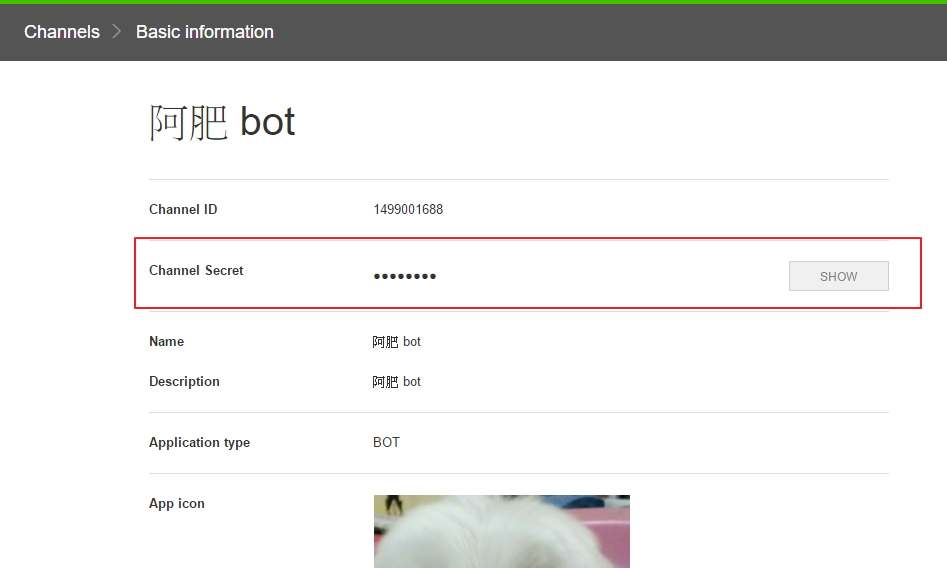The height and width of the screenshot is (568, 947).
Task: Open the App icon image thumbnail
Action: [x=501, y=532]
